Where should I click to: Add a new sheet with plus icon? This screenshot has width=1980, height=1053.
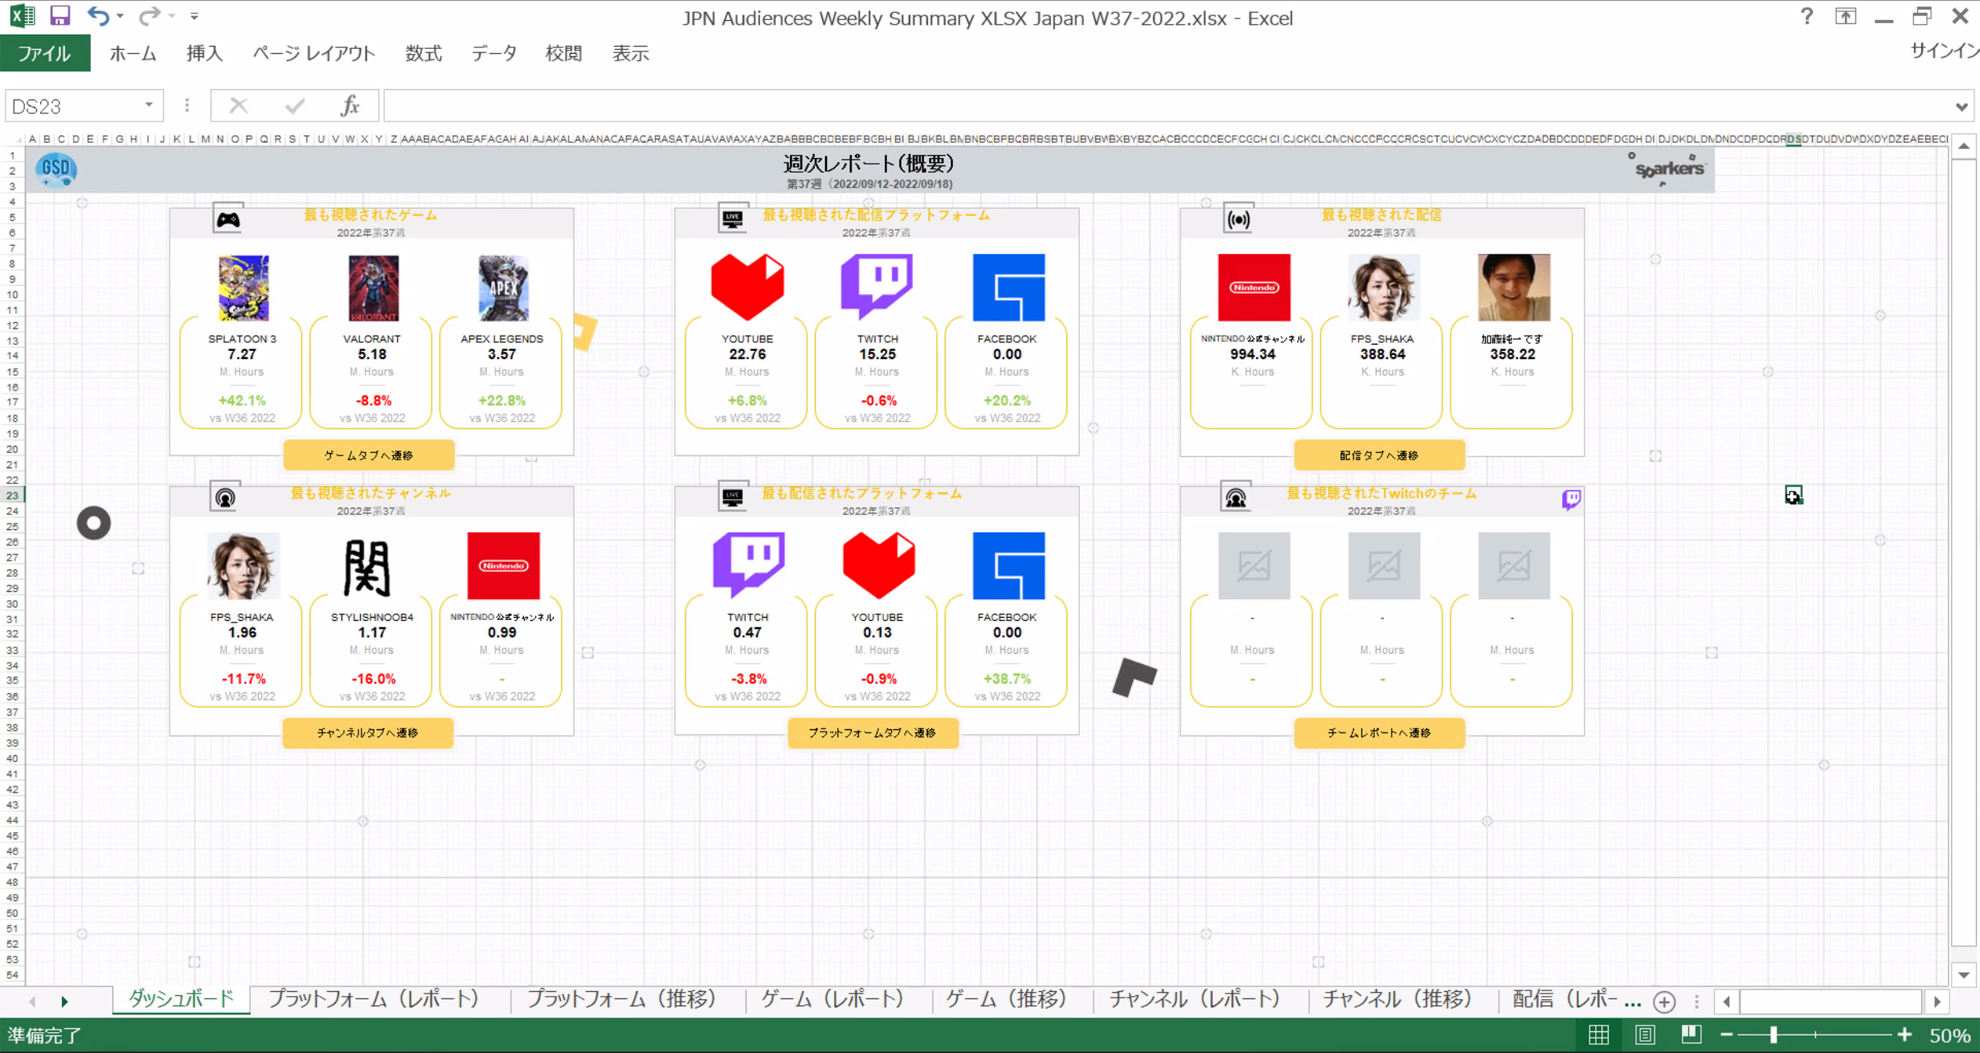(1664, 1001)
